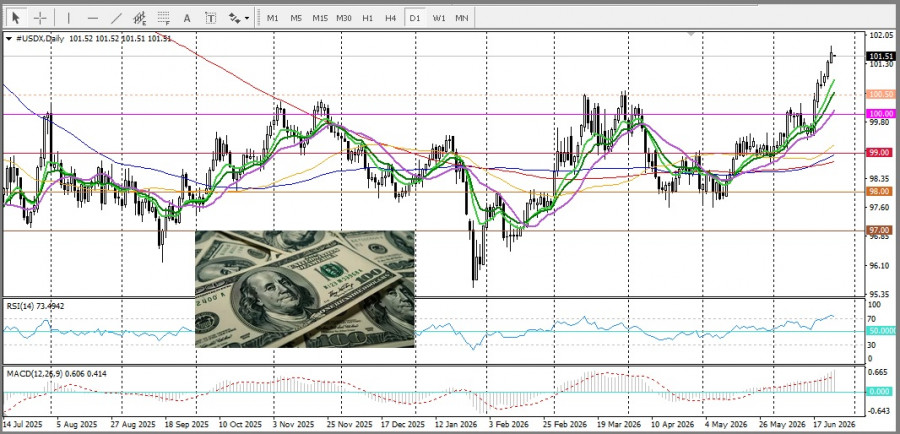Switch to M15 timeframe
Image resolution: width=900 pixels, height=434 pixels.
click(320, 18)
